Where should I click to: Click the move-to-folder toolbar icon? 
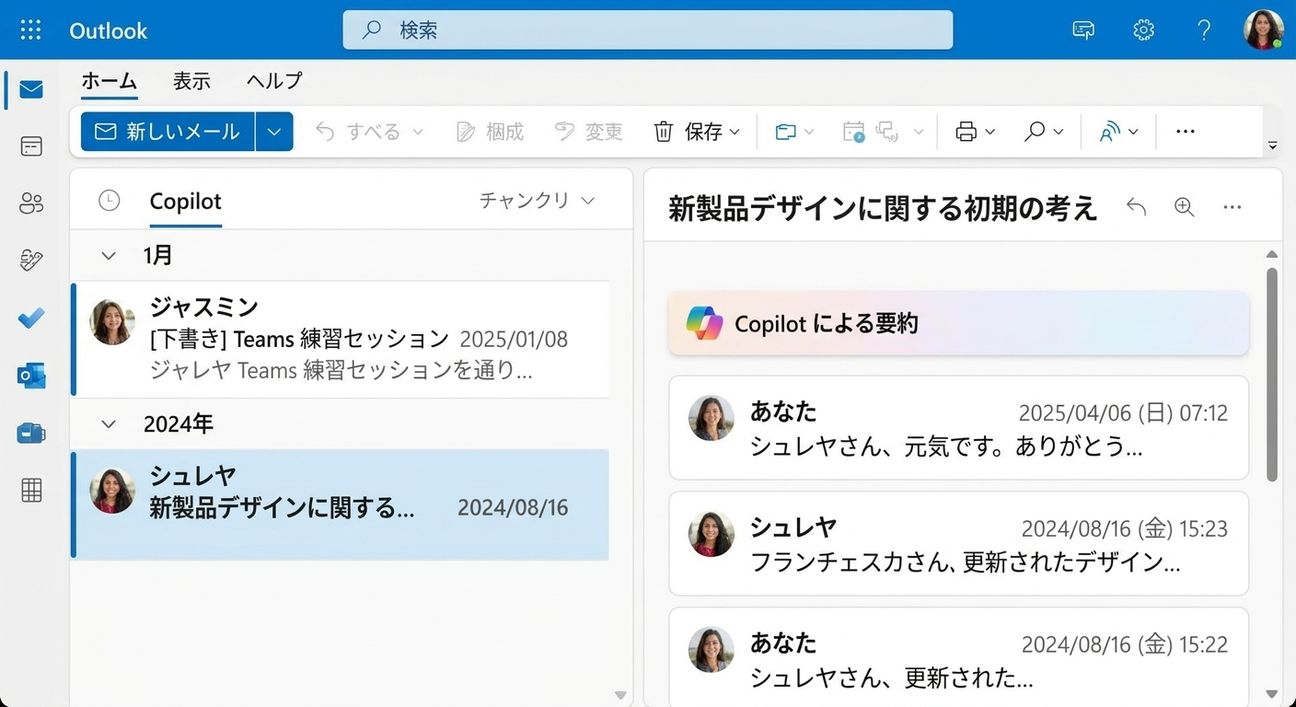pos(786,132)
